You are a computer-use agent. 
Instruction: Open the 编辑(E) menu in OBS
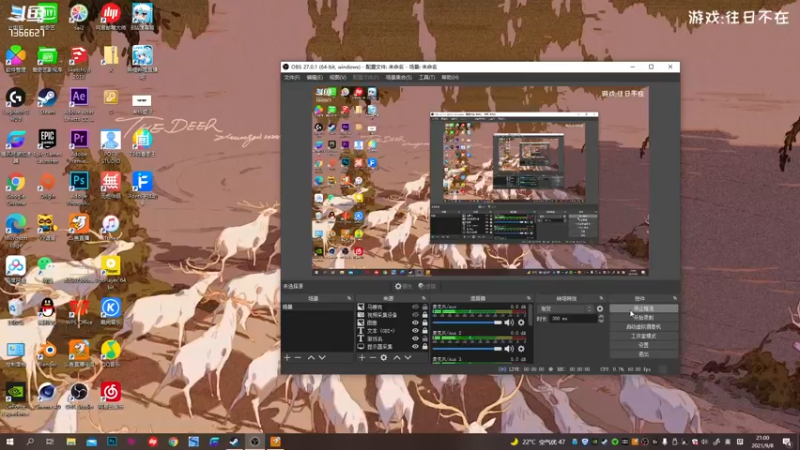tap(314, 78)
